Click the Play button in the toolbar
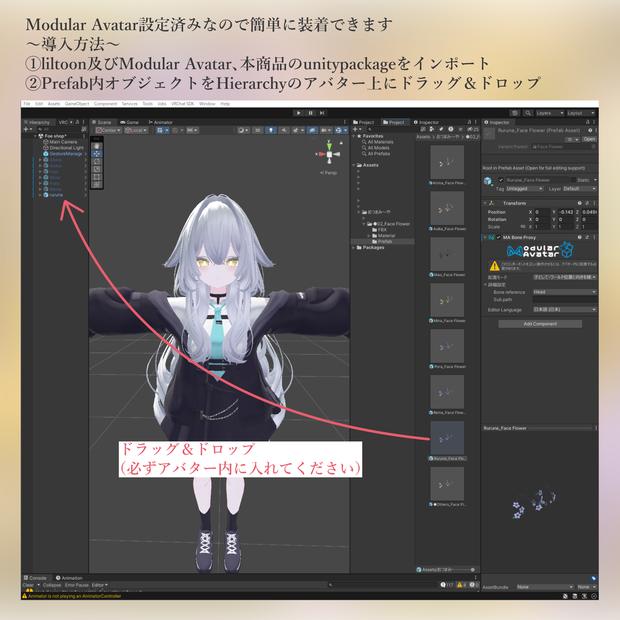The height and width of the screenshot is (620, 620). 299,113
